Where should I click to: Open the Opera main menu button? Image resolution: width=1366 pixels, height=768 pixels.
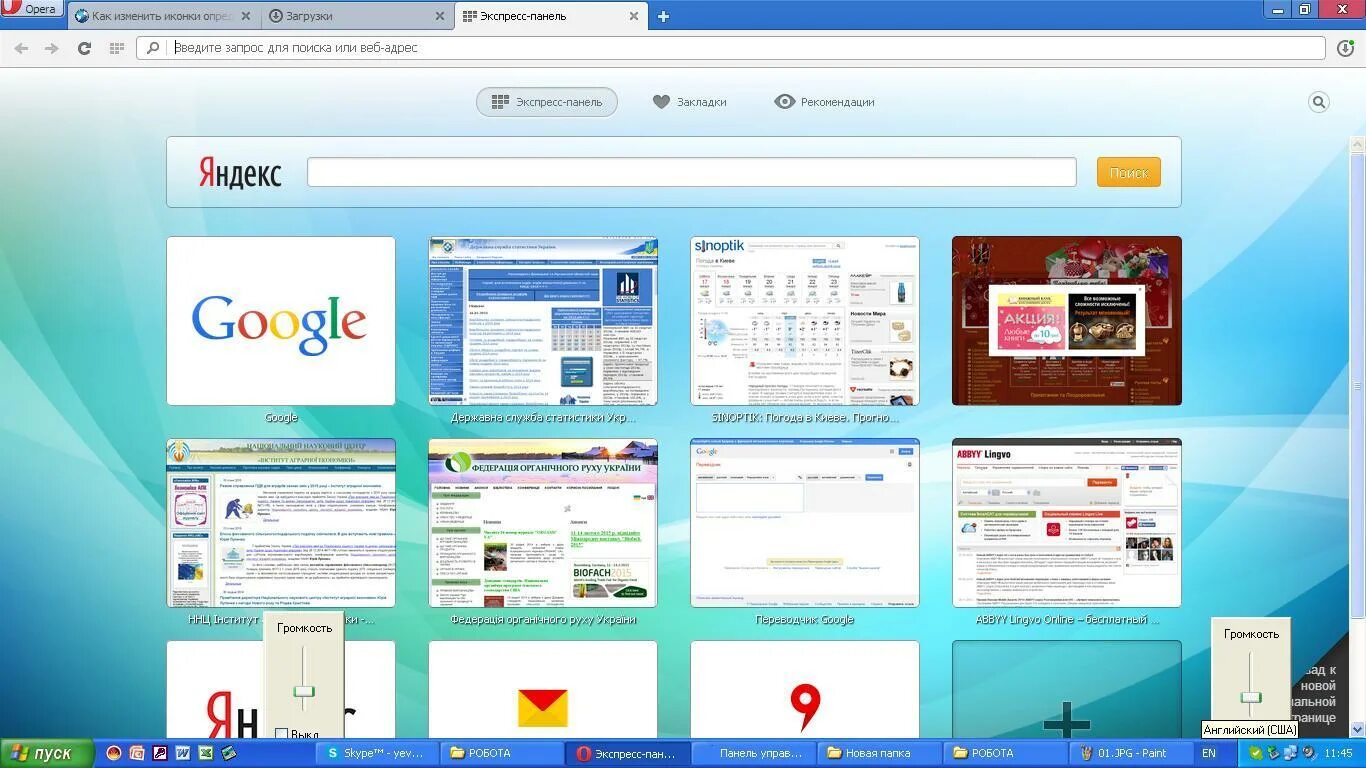(x=33, y=10)
